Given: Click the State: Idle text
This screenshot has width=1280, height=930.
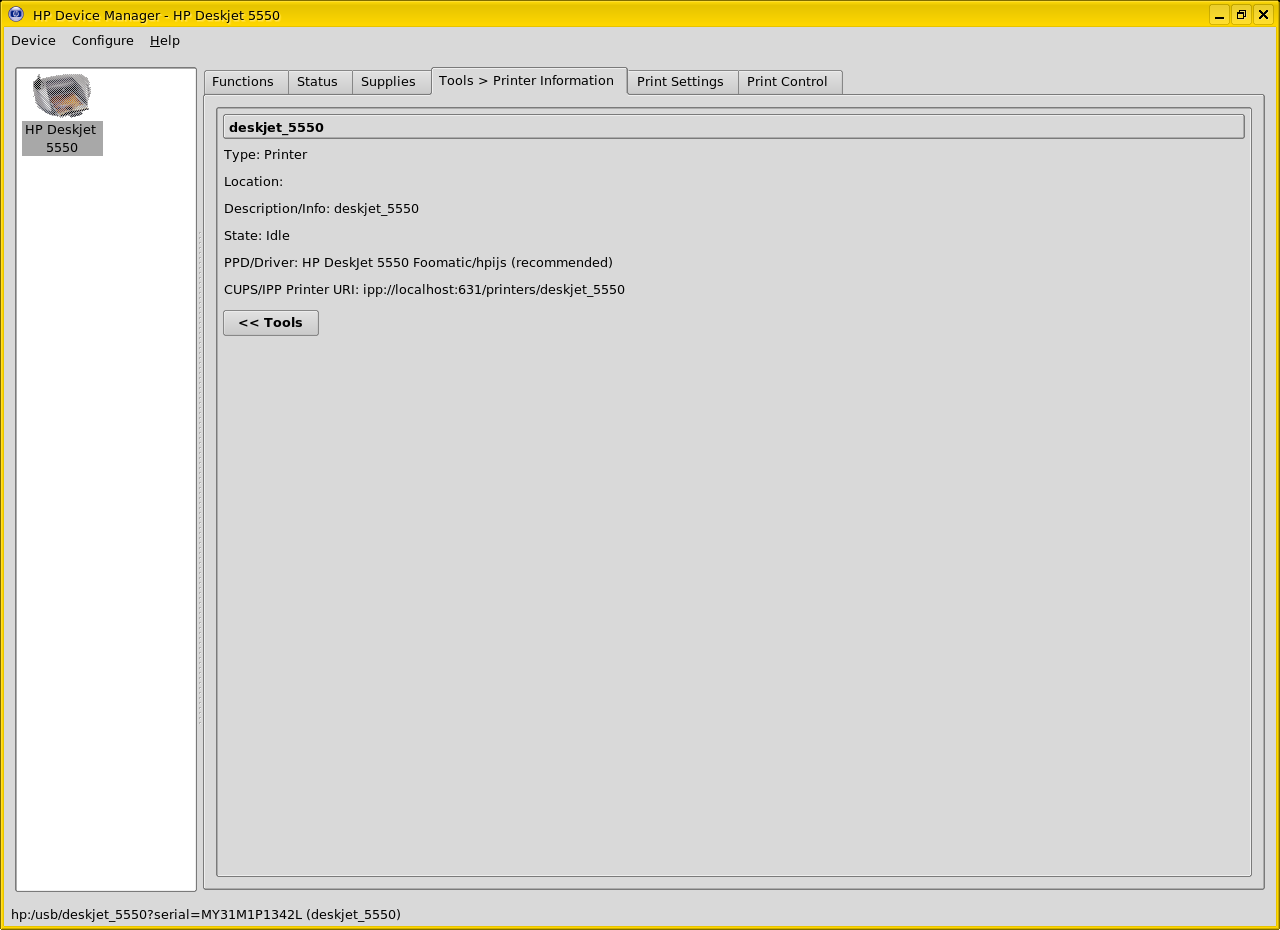Looking at the screenshot, I should (257, 236).
